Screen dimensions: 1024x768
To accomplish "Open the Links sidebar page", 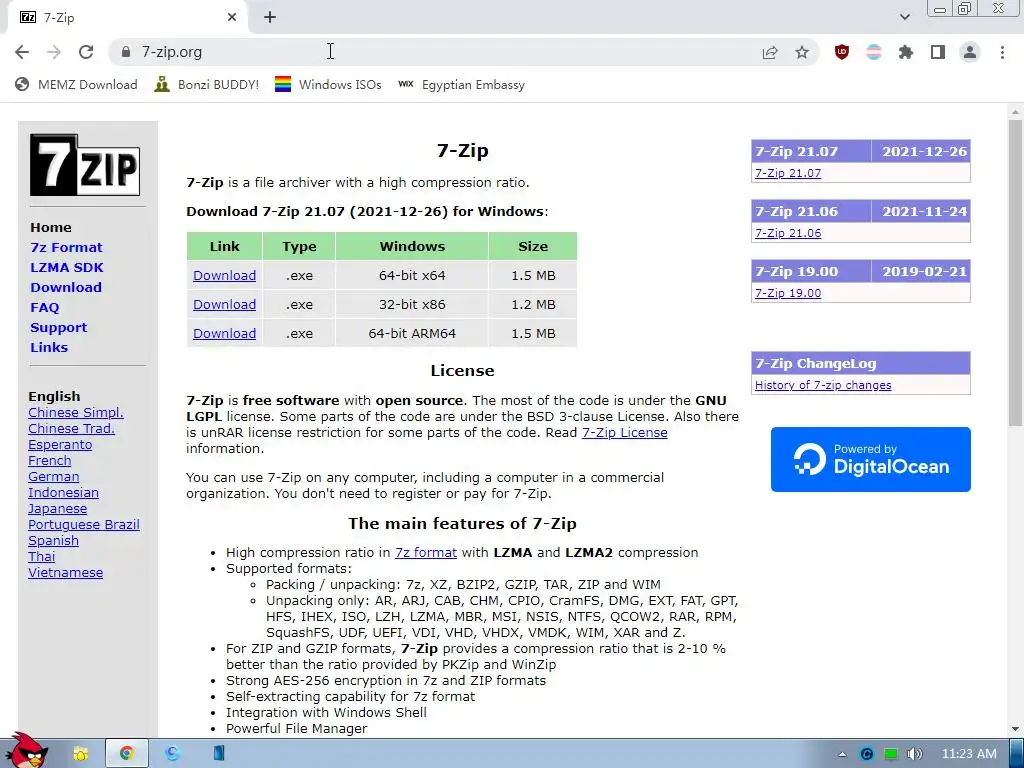I will (49, 347).
